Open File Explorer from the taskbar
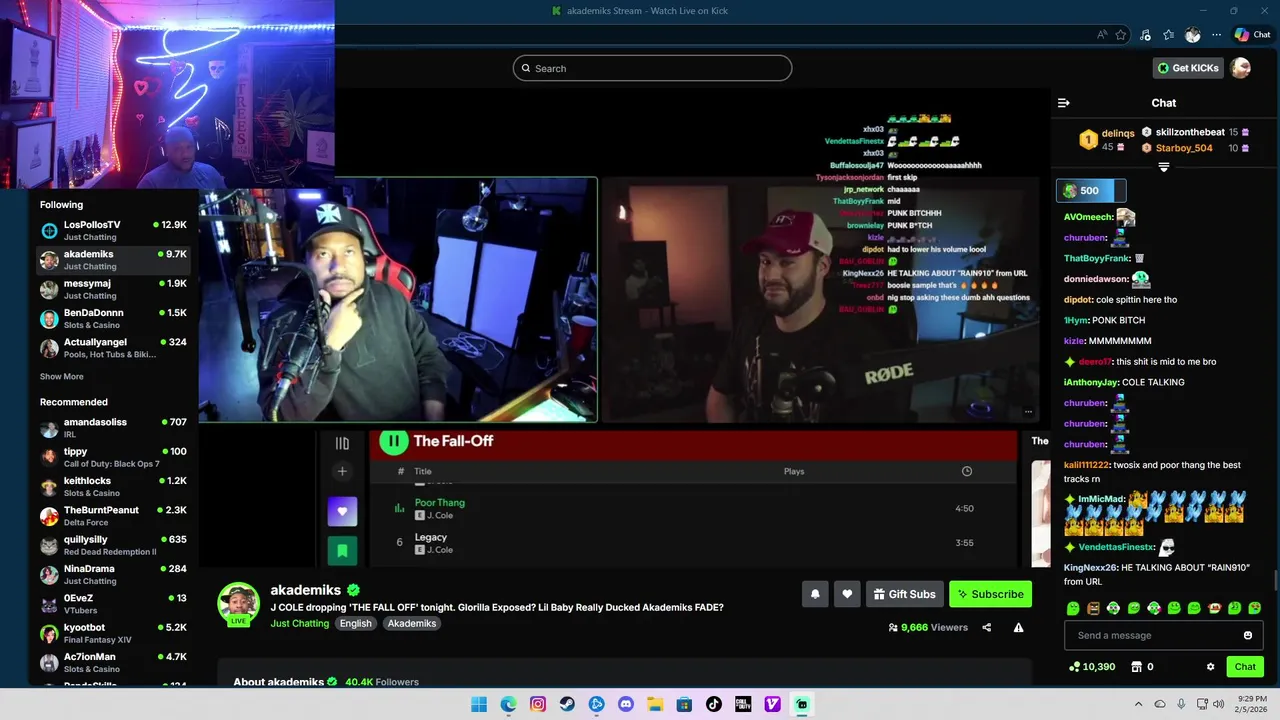 click(655, 704)
